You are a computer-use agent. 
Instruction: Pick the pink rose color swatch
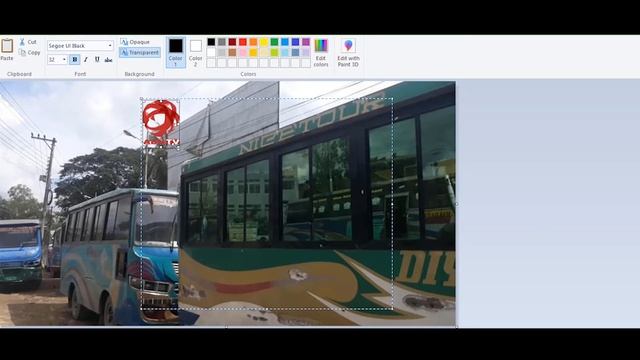(243, 52)
